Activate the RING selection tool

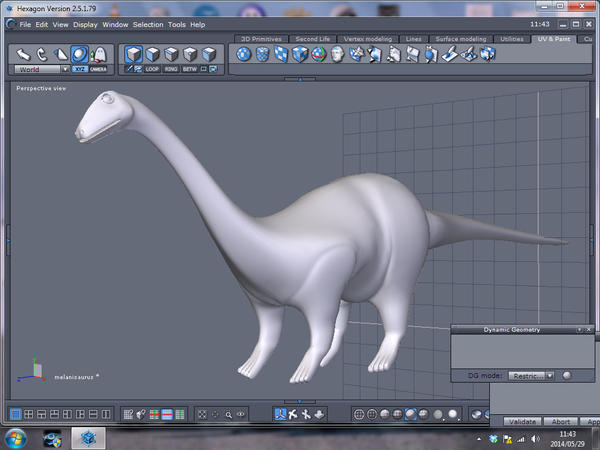tap(171, 70)
